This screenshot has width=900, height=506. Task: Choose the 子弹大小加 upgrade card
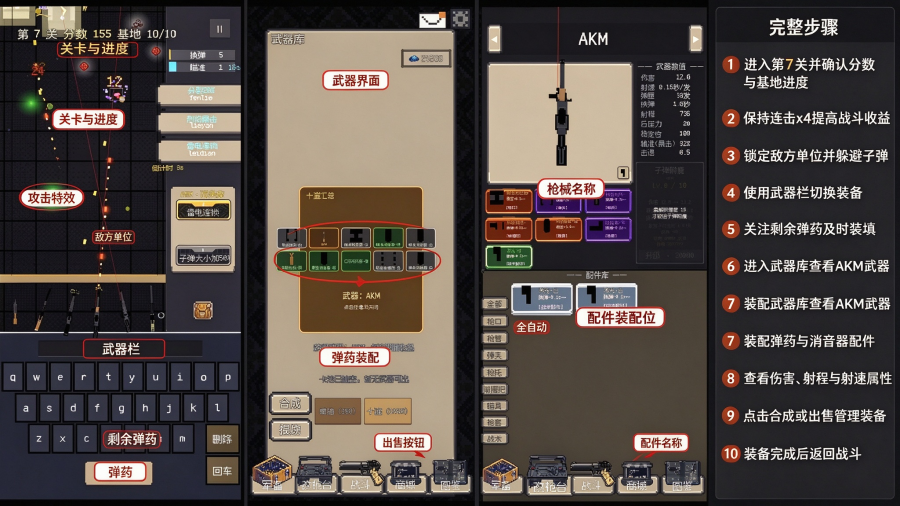(203, 256)
